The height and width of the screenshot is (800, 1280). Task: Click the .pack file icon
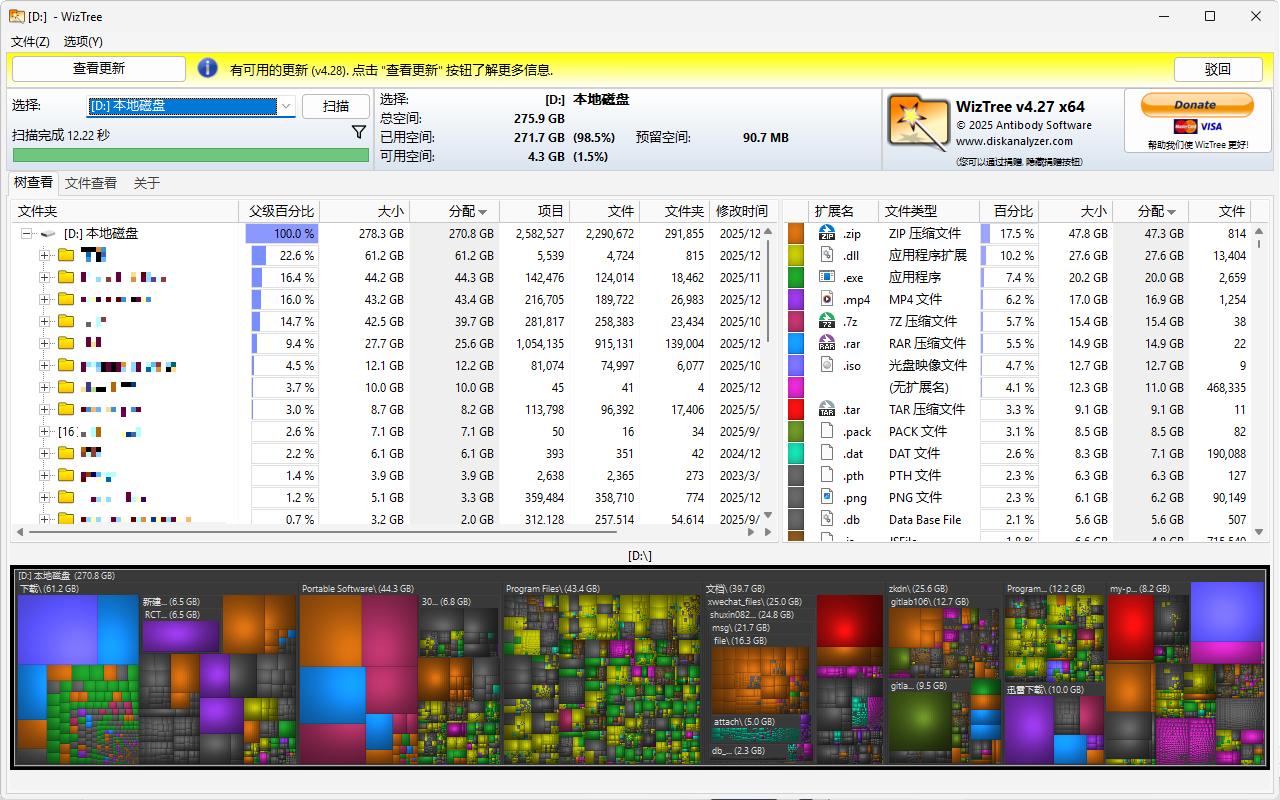(827, 431)
